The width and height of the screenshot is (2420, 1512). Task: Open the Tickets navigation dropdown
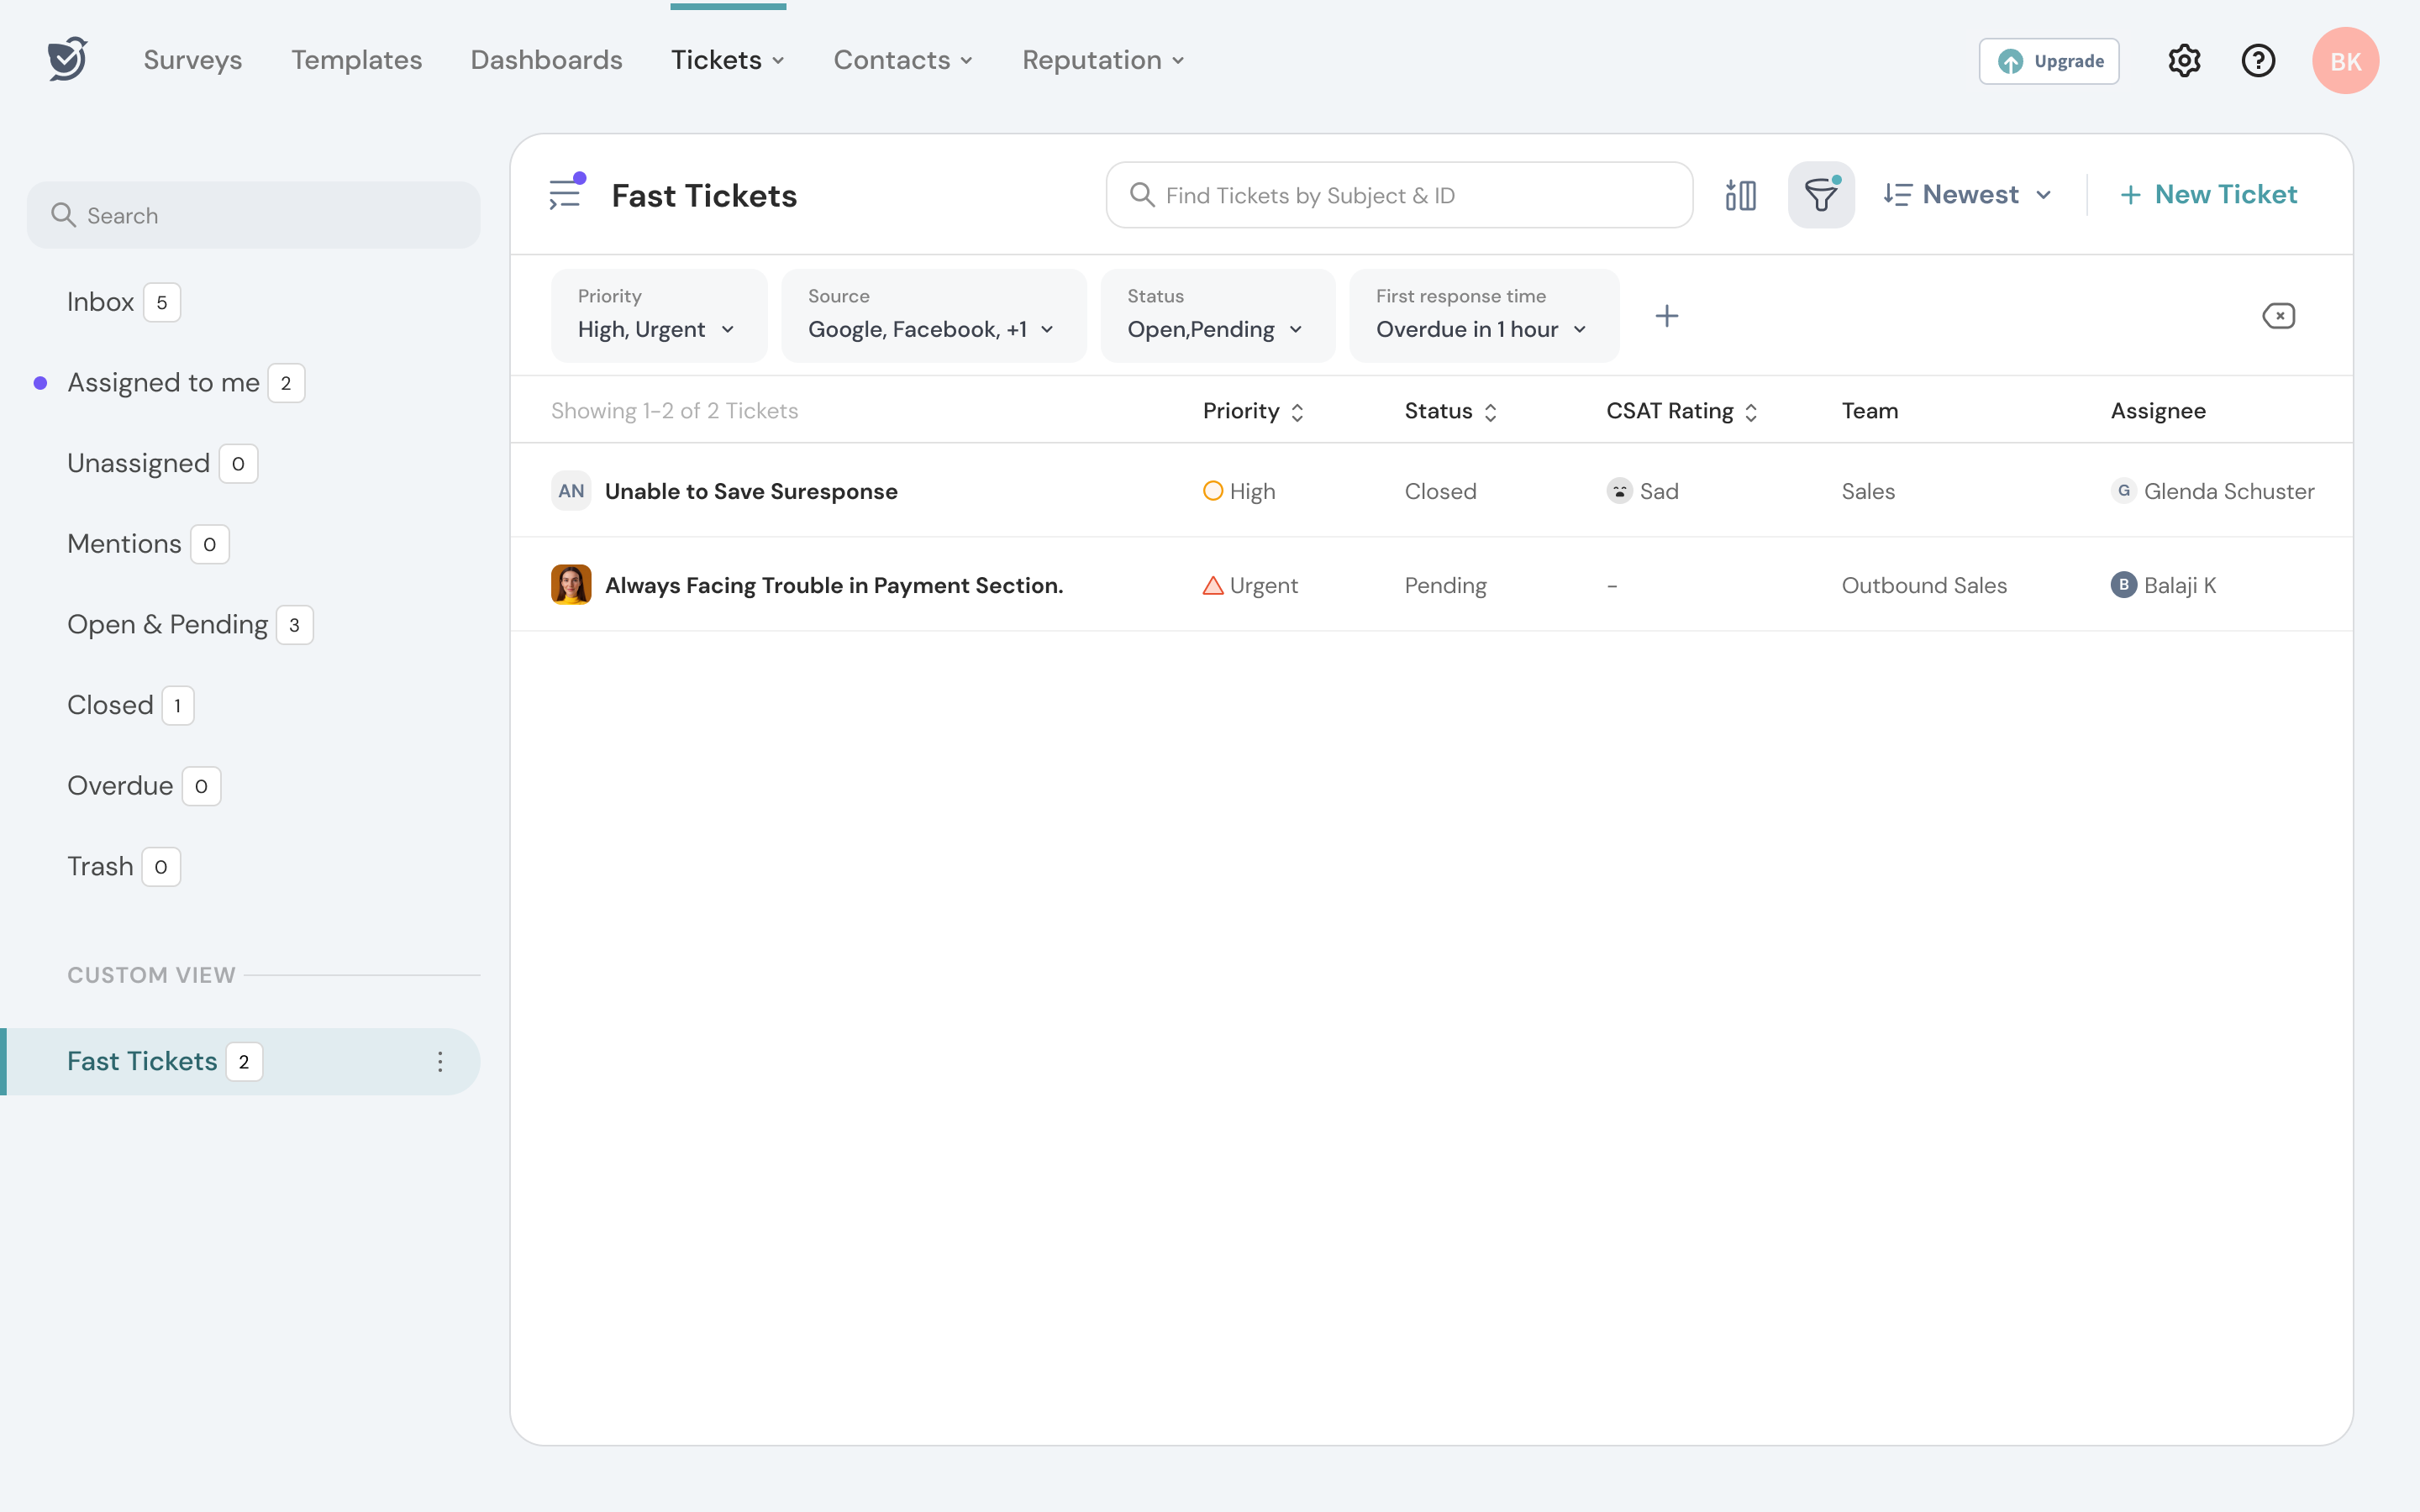pyautogui.click(x=728, y=60)
